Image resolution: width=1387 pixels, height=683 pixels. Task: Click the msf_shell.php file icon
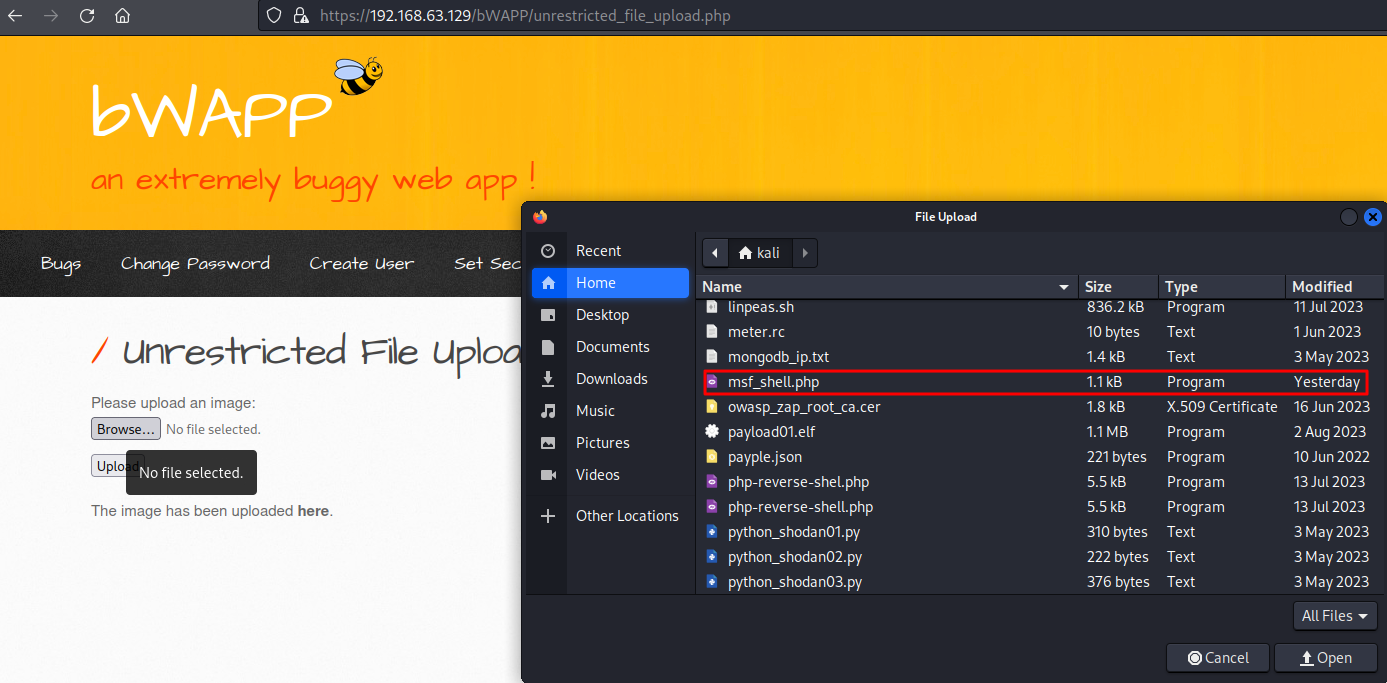[712, 382]
